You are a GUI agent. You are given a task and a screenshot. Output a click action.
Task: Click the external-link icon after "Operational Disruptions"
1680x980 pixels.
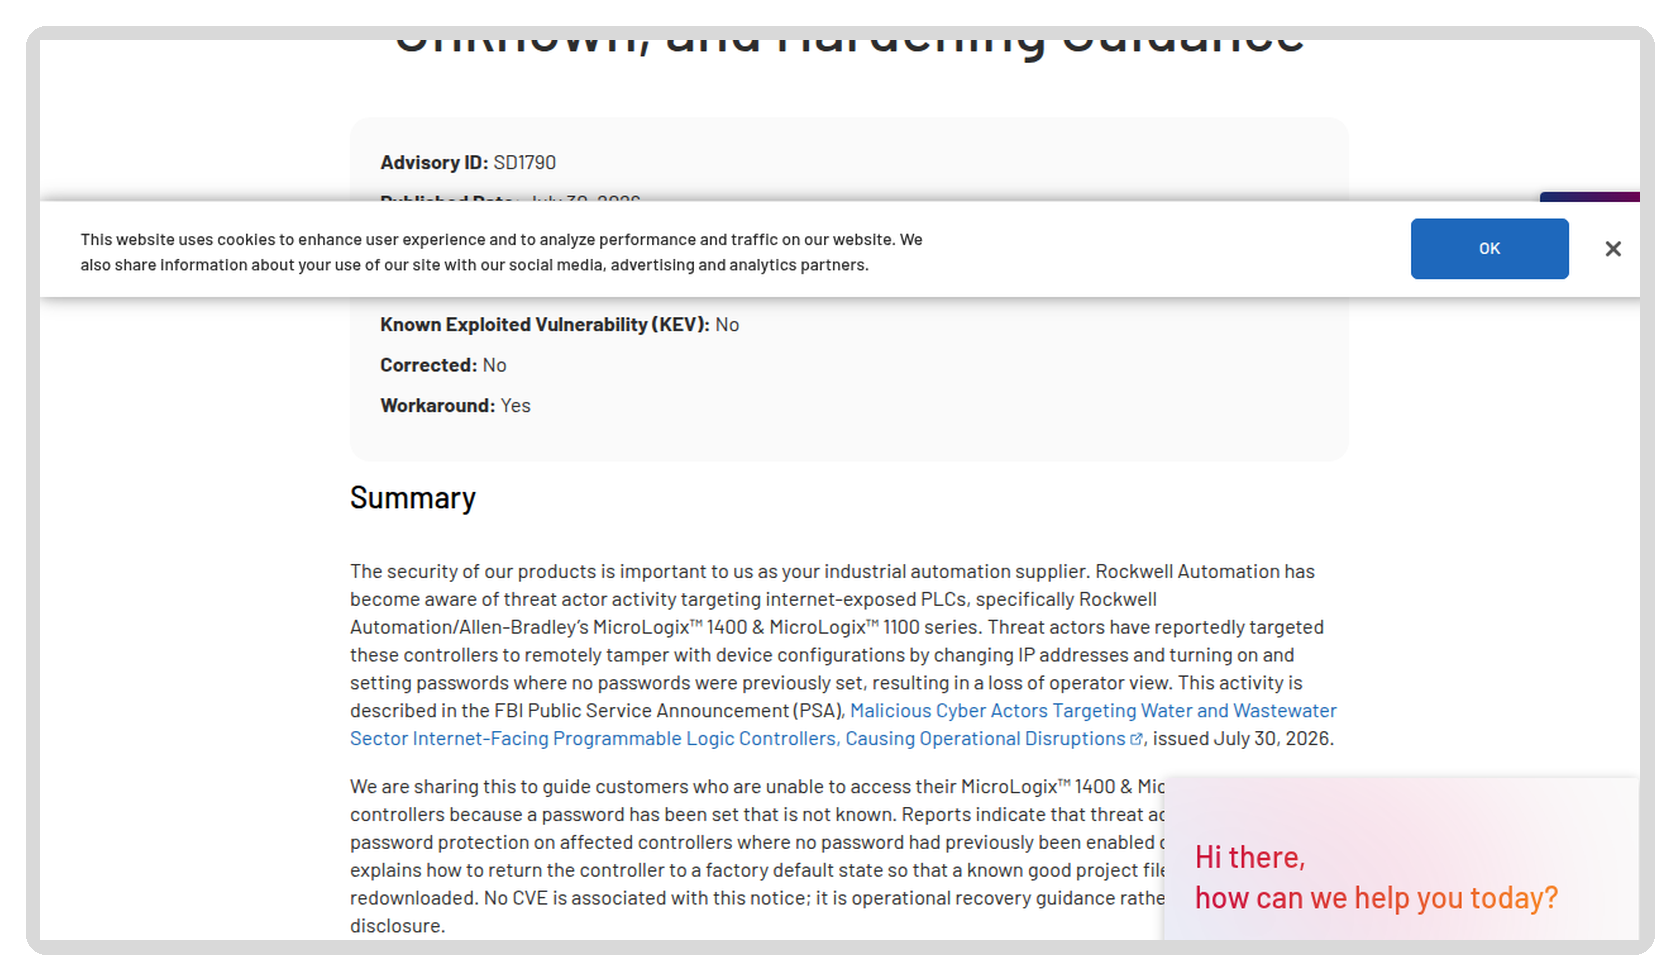point(1136,739)
